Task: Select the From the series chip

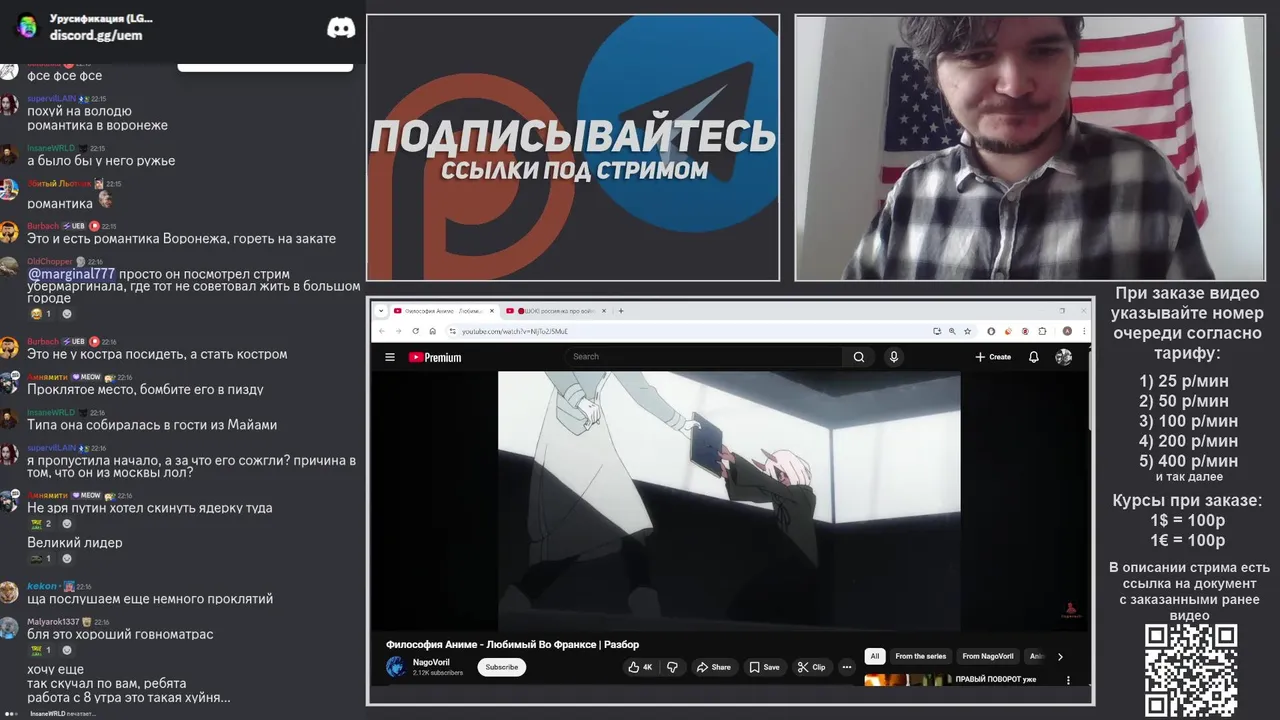Action: (921, 656)
